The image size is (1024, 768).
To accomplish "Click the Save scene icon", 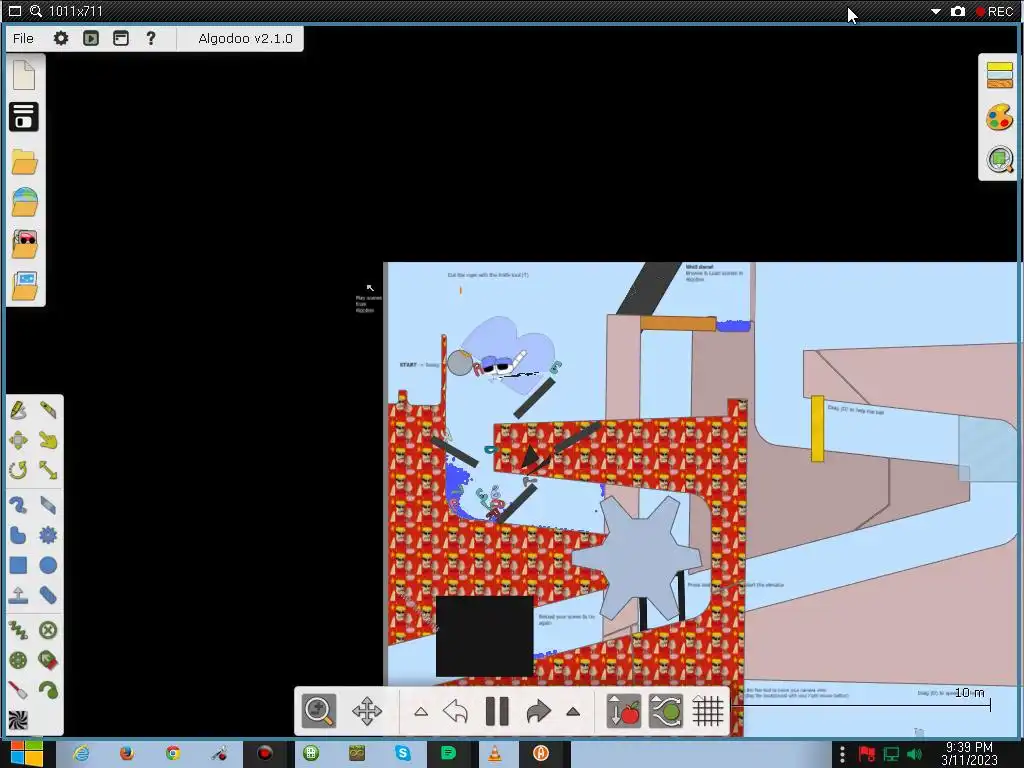I will tap(24, 116).
